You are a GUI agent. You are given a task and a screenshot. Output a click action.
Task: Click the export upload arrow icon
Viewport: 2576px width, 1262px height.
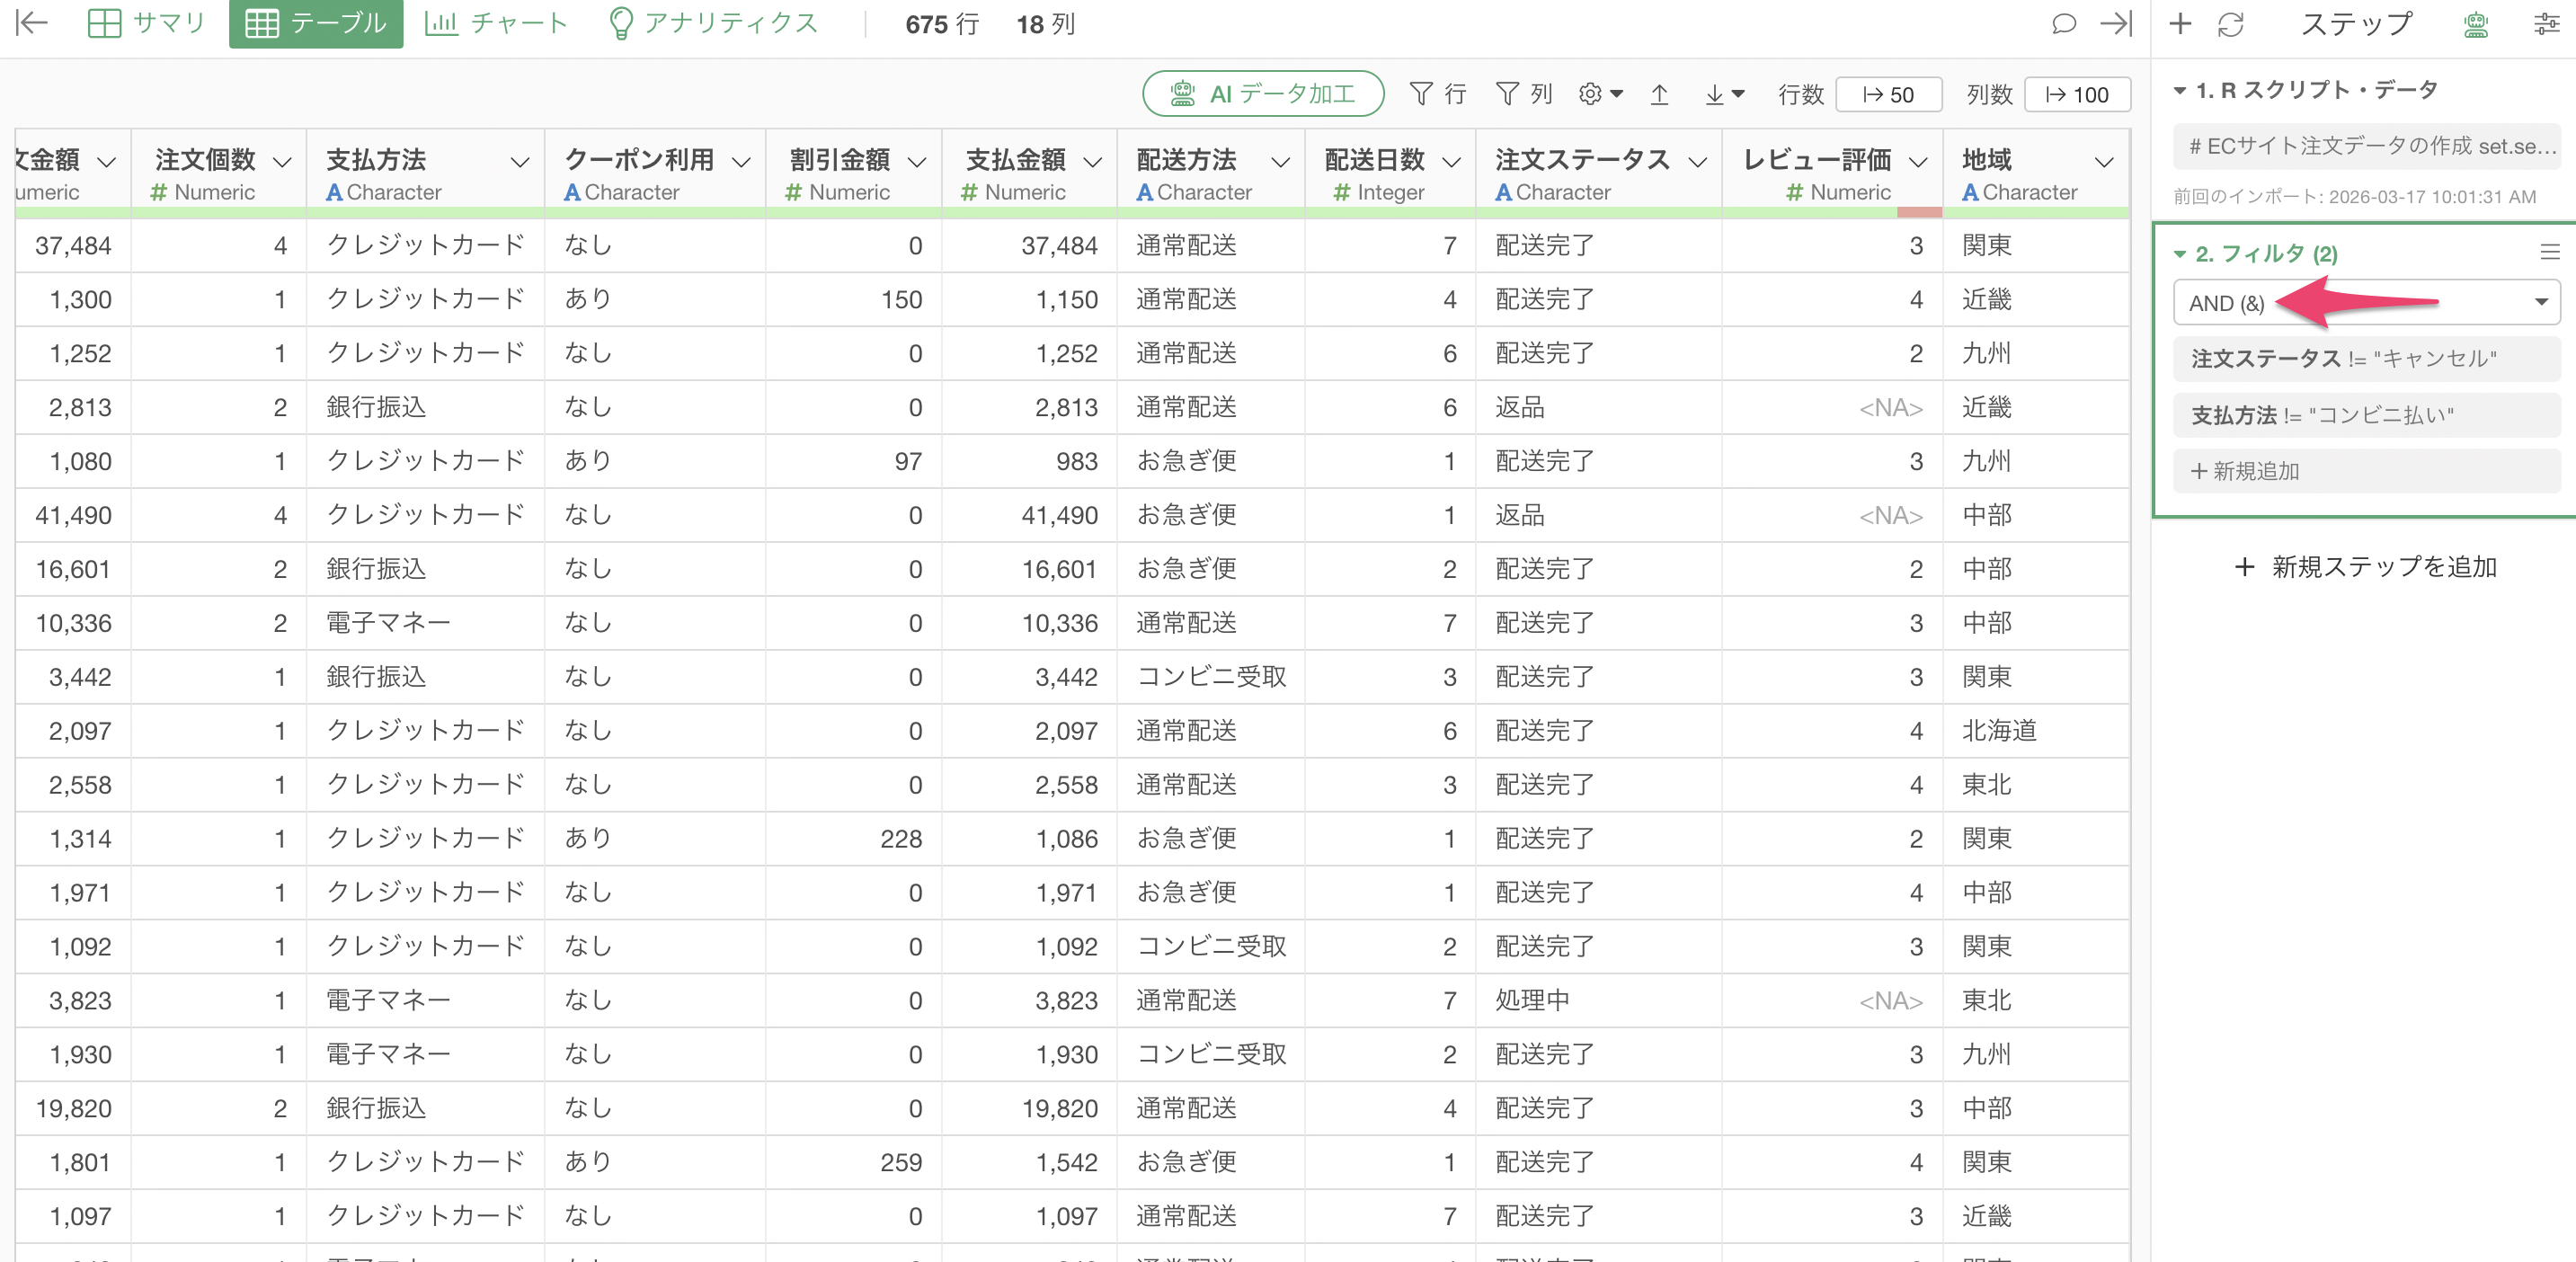(1659, 94)
